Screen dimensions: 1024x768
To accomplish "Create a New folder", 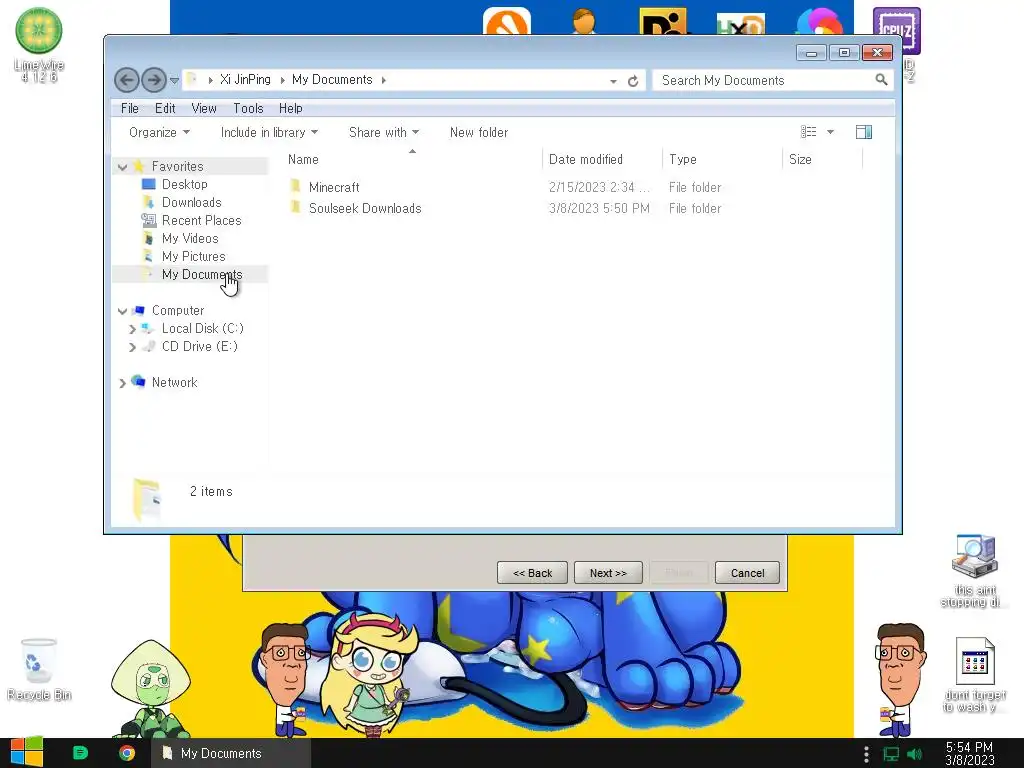I will click(479, 133).
